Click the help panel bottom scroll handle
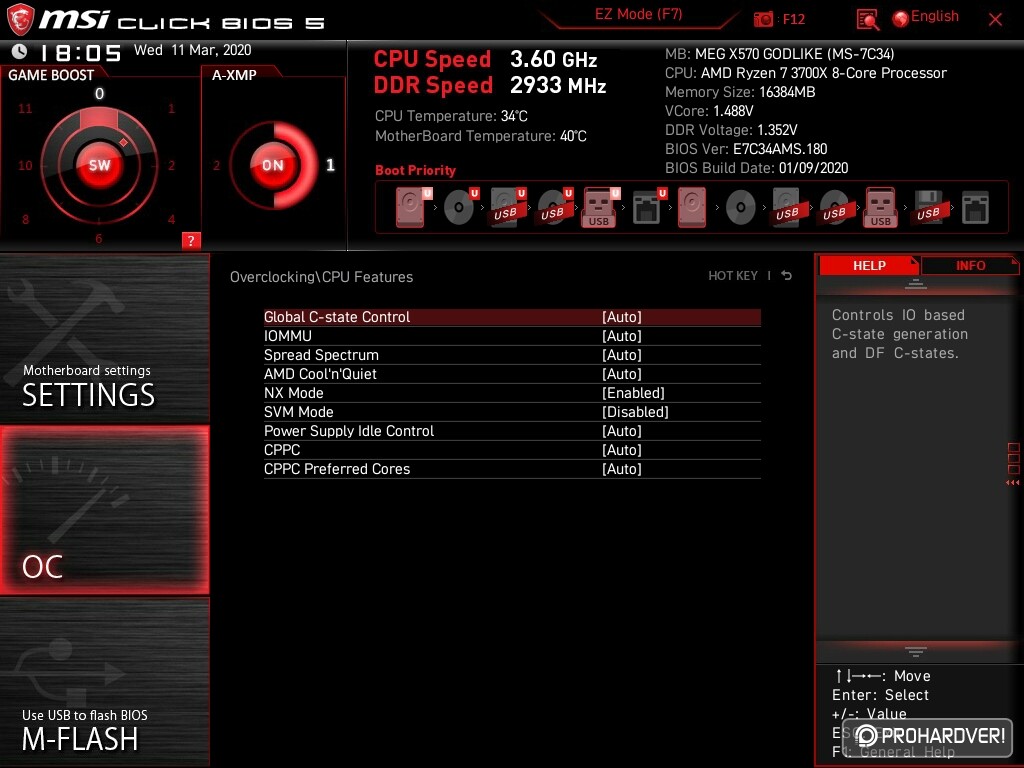1024x768 pixels. (915, 651)
